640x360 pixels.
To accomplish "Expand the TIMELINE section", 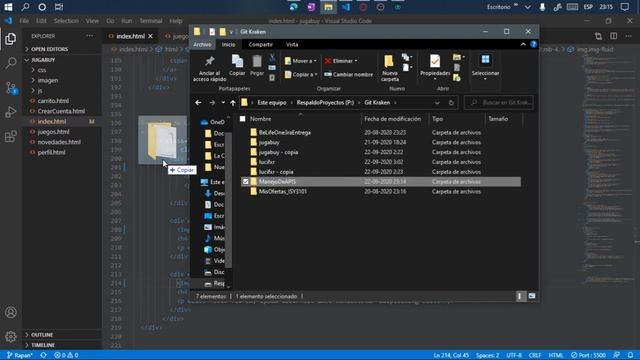I will [43, 345].
